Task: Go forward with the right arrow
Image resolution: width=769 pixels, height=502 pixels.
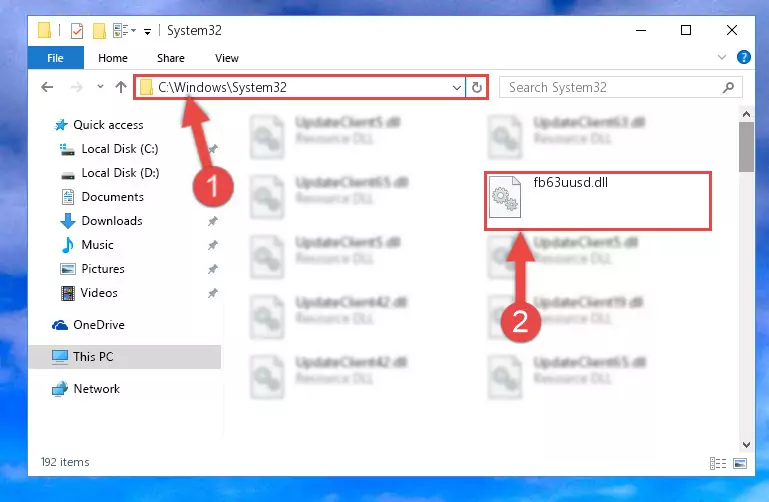Action: (x=77, y=87)
